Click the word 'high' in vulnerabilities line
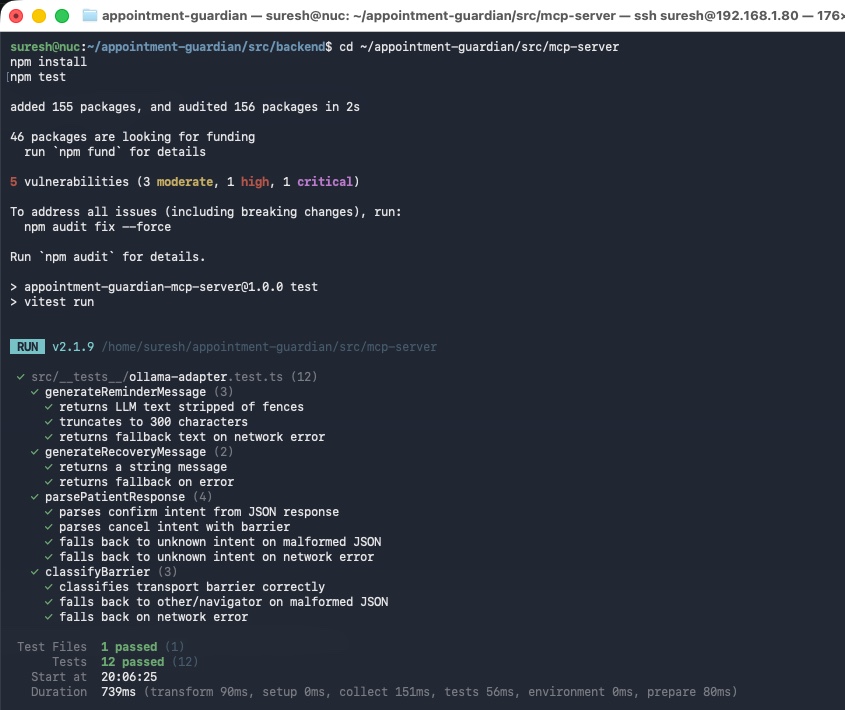 tap(255, 182)
